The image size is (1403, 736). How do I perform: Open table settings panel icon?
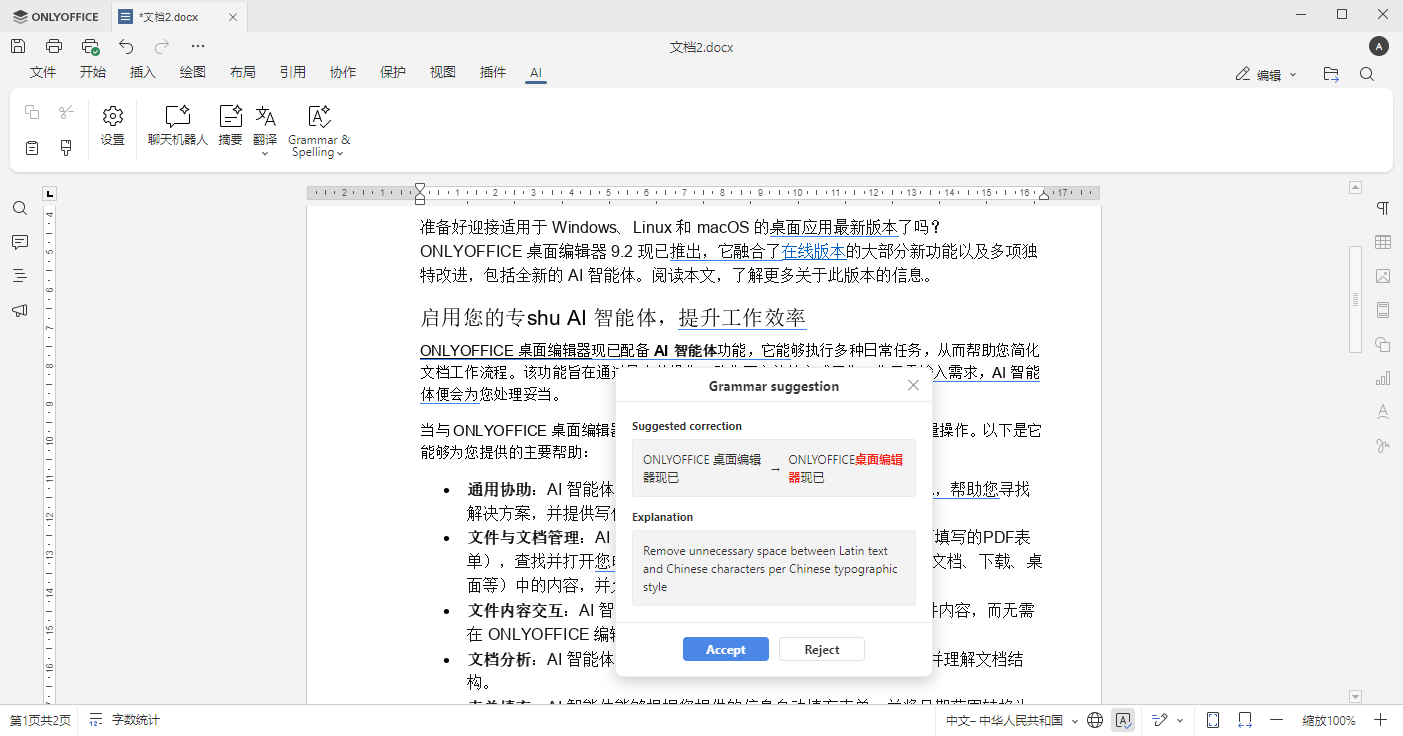(x=1382, y=242)
